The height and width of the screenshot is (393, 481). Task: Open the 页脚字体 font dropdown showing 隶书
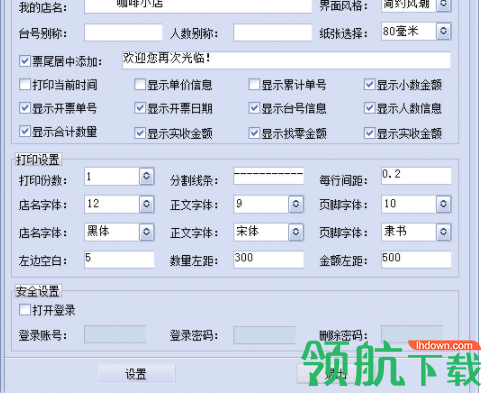[x=443, y=232]
